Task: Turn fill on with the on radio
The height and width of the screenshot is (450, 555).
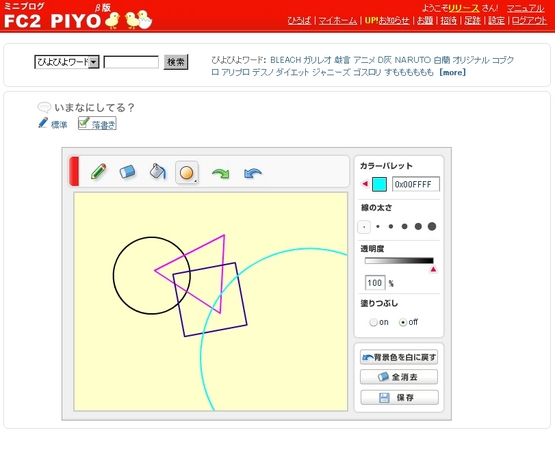Action: [x=373, y=323]
